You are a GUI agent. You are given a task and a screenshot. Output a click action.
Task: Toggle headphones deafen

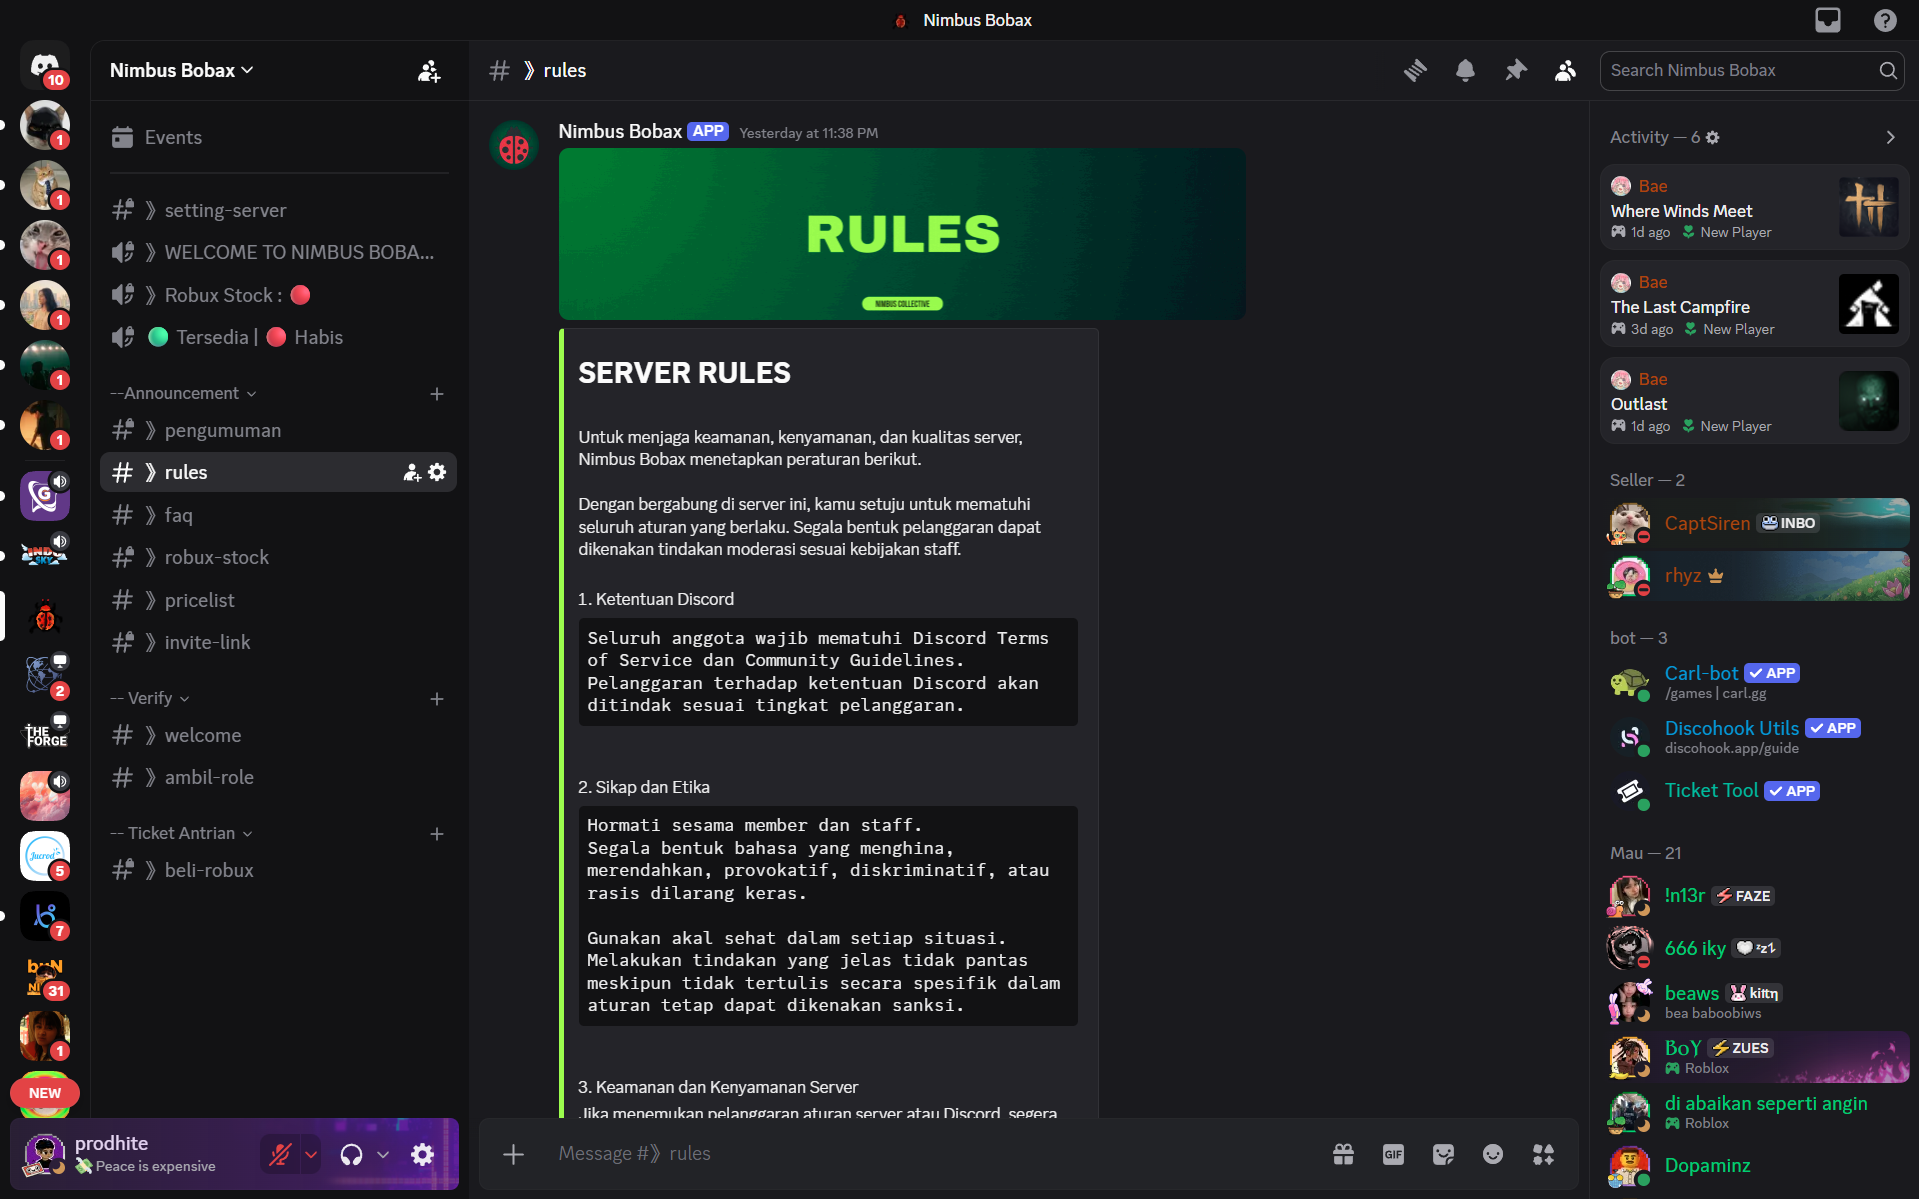point(351,1154)
